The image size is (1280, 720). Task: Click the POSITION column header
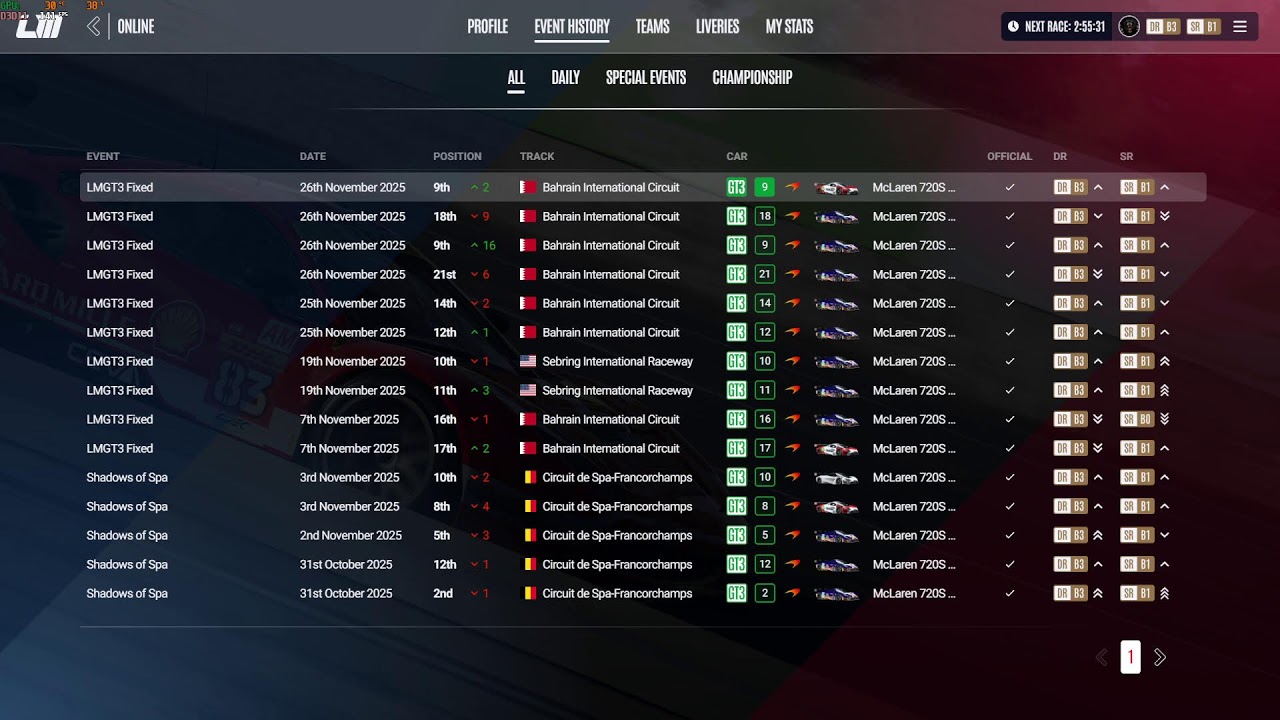457,156
